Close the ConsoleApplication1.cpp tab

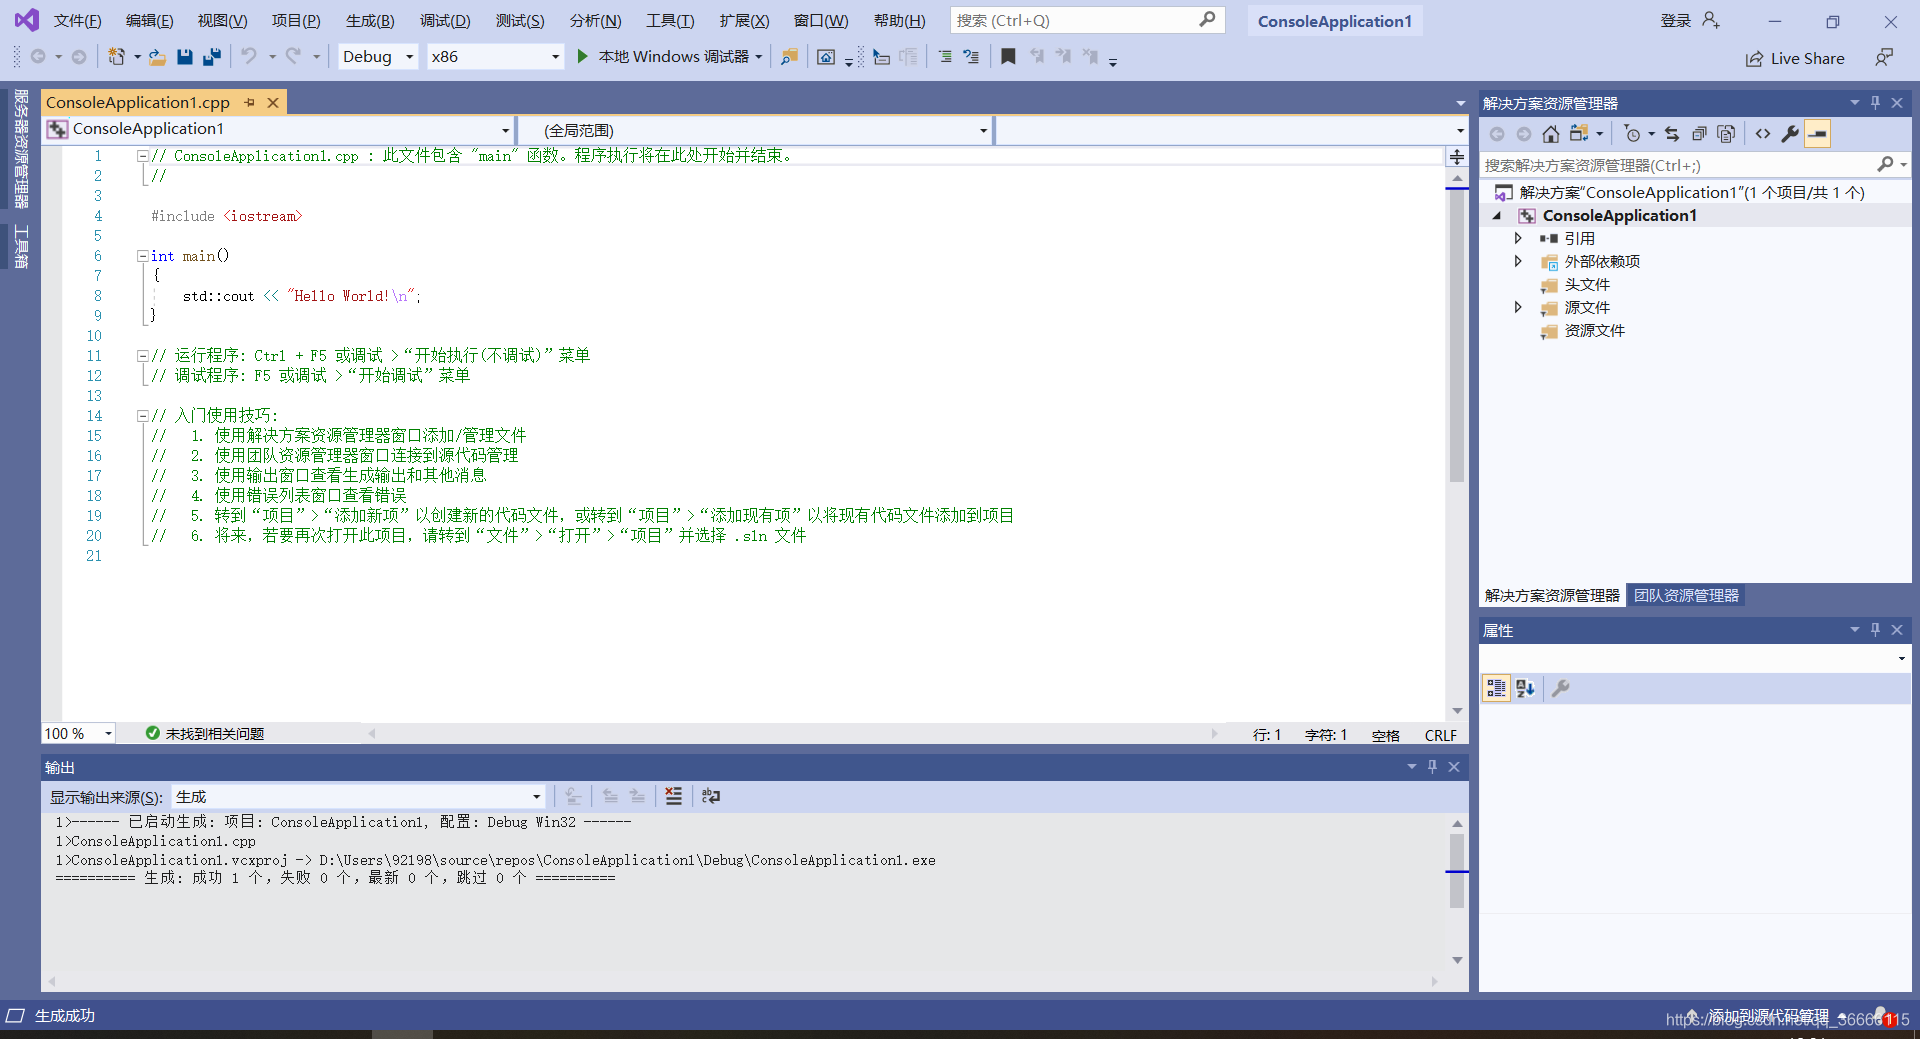pyautogui.click(x=273, y=102)
